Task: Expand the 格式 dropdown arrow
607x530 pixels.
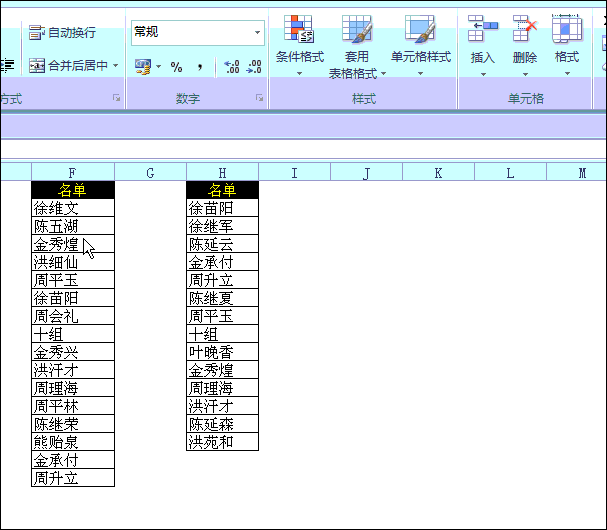Action: pyautogui.click(x=567, y=74)
